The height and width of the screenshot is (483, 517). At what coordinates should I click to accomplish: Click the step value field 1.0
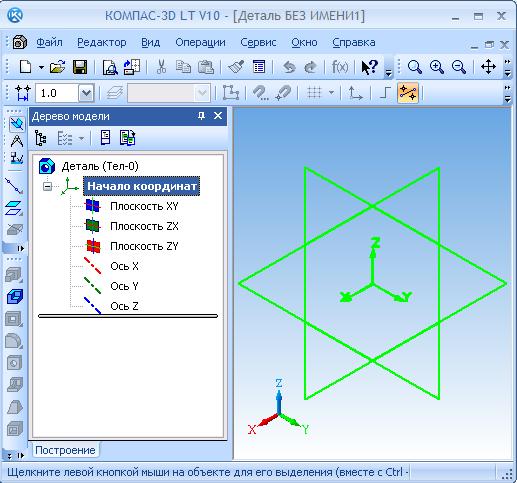click(x=57, y=93)
